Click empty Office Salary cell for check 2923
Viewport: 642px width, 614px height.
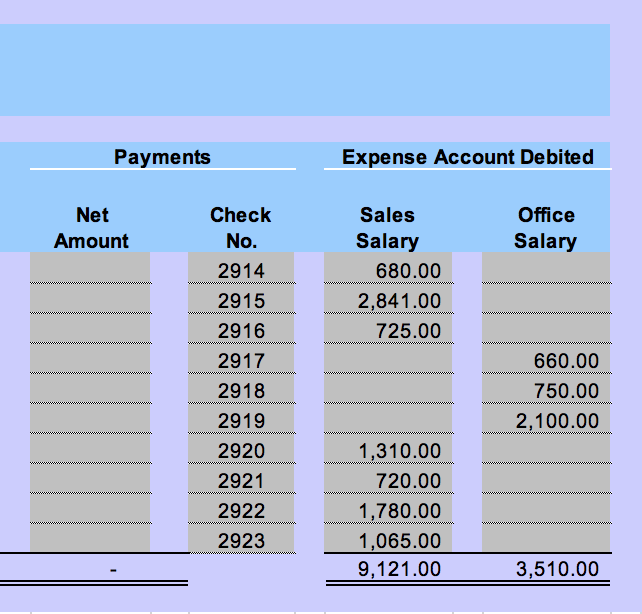[546, 538]
